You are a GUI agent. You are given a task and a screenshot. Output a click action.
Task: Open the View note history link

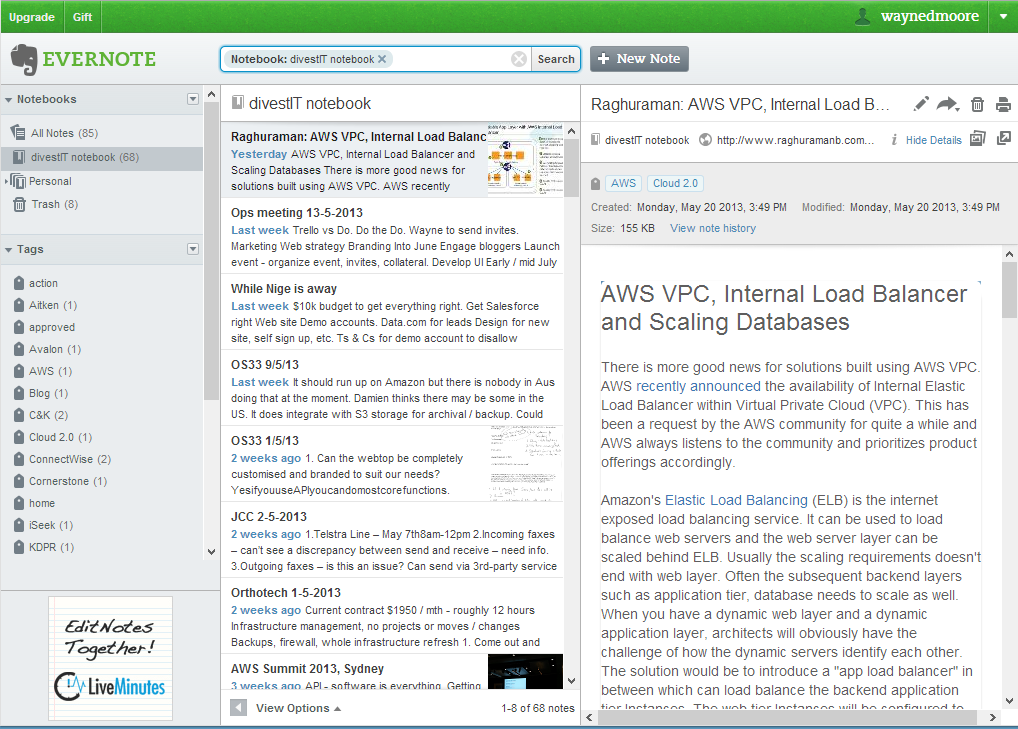point(712,228)
